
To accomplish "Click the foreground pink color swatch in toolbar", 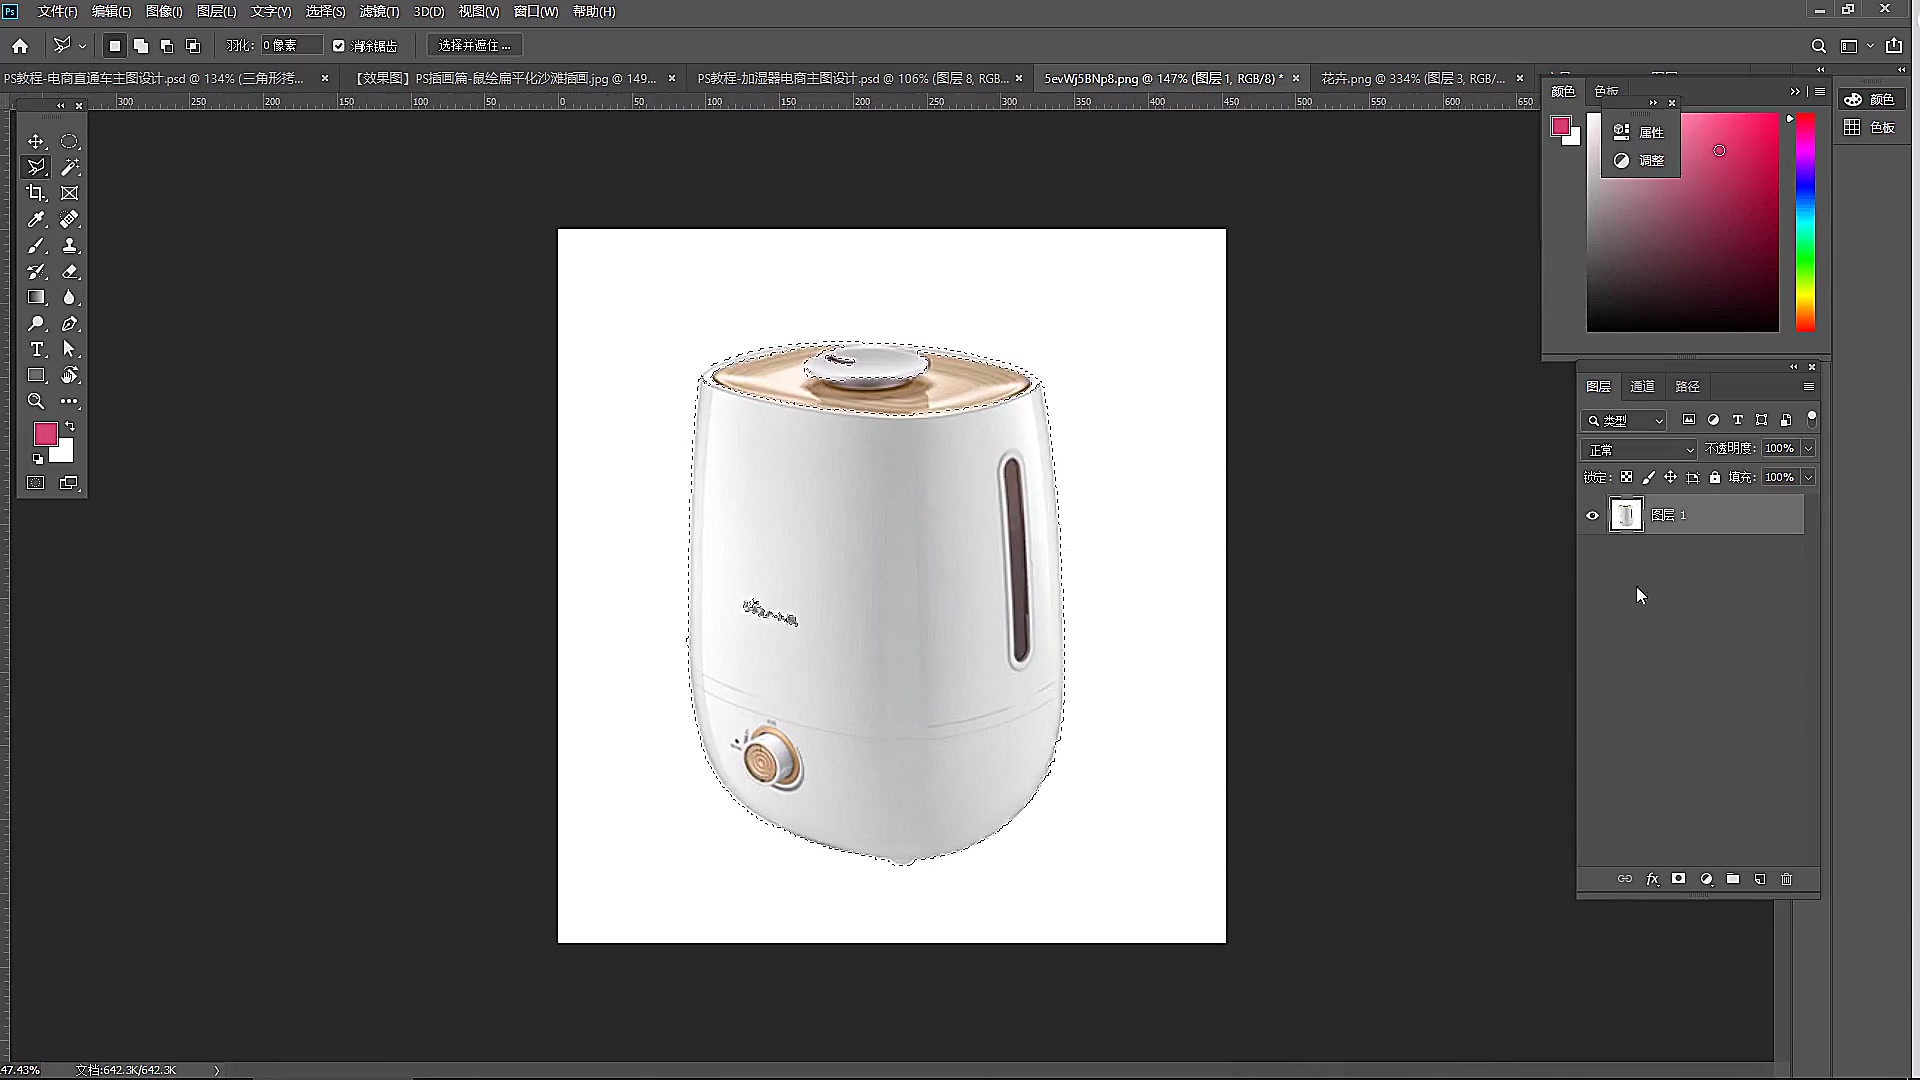I will click(x=45, y=434).
